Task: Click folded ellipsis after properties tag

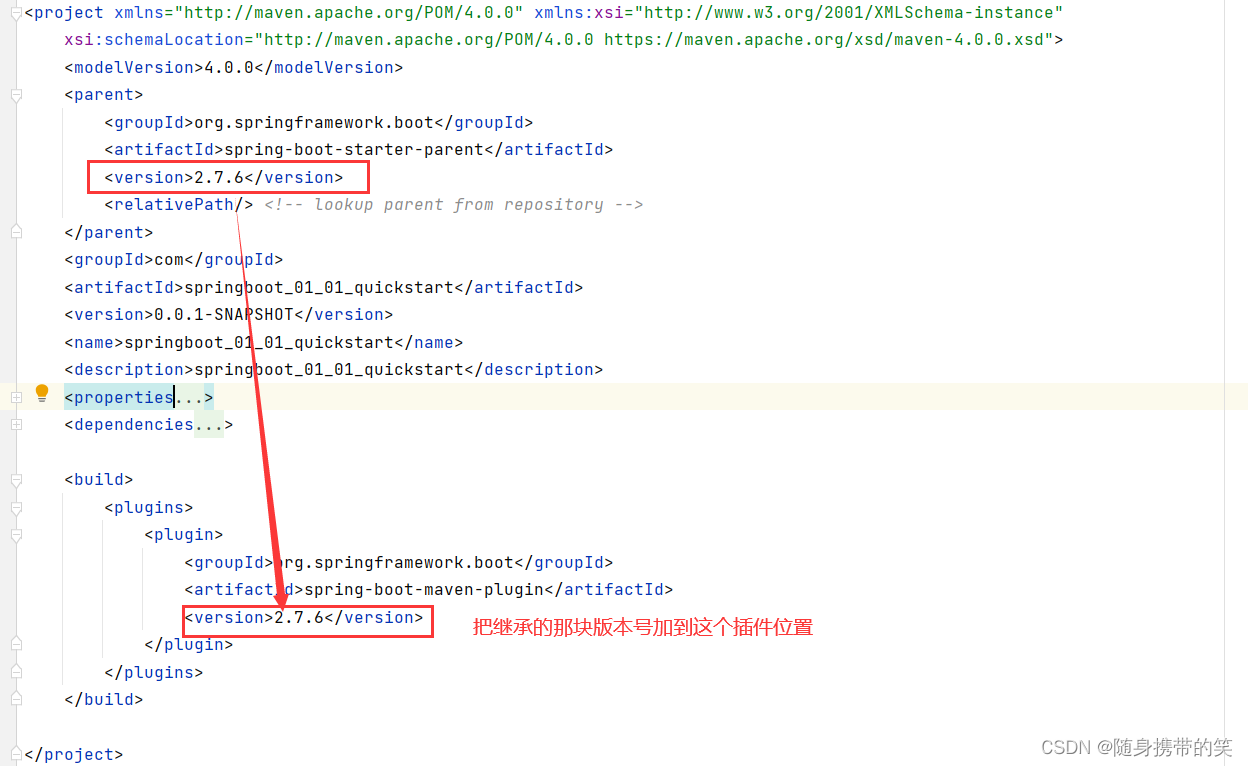Action: point(189,397)
